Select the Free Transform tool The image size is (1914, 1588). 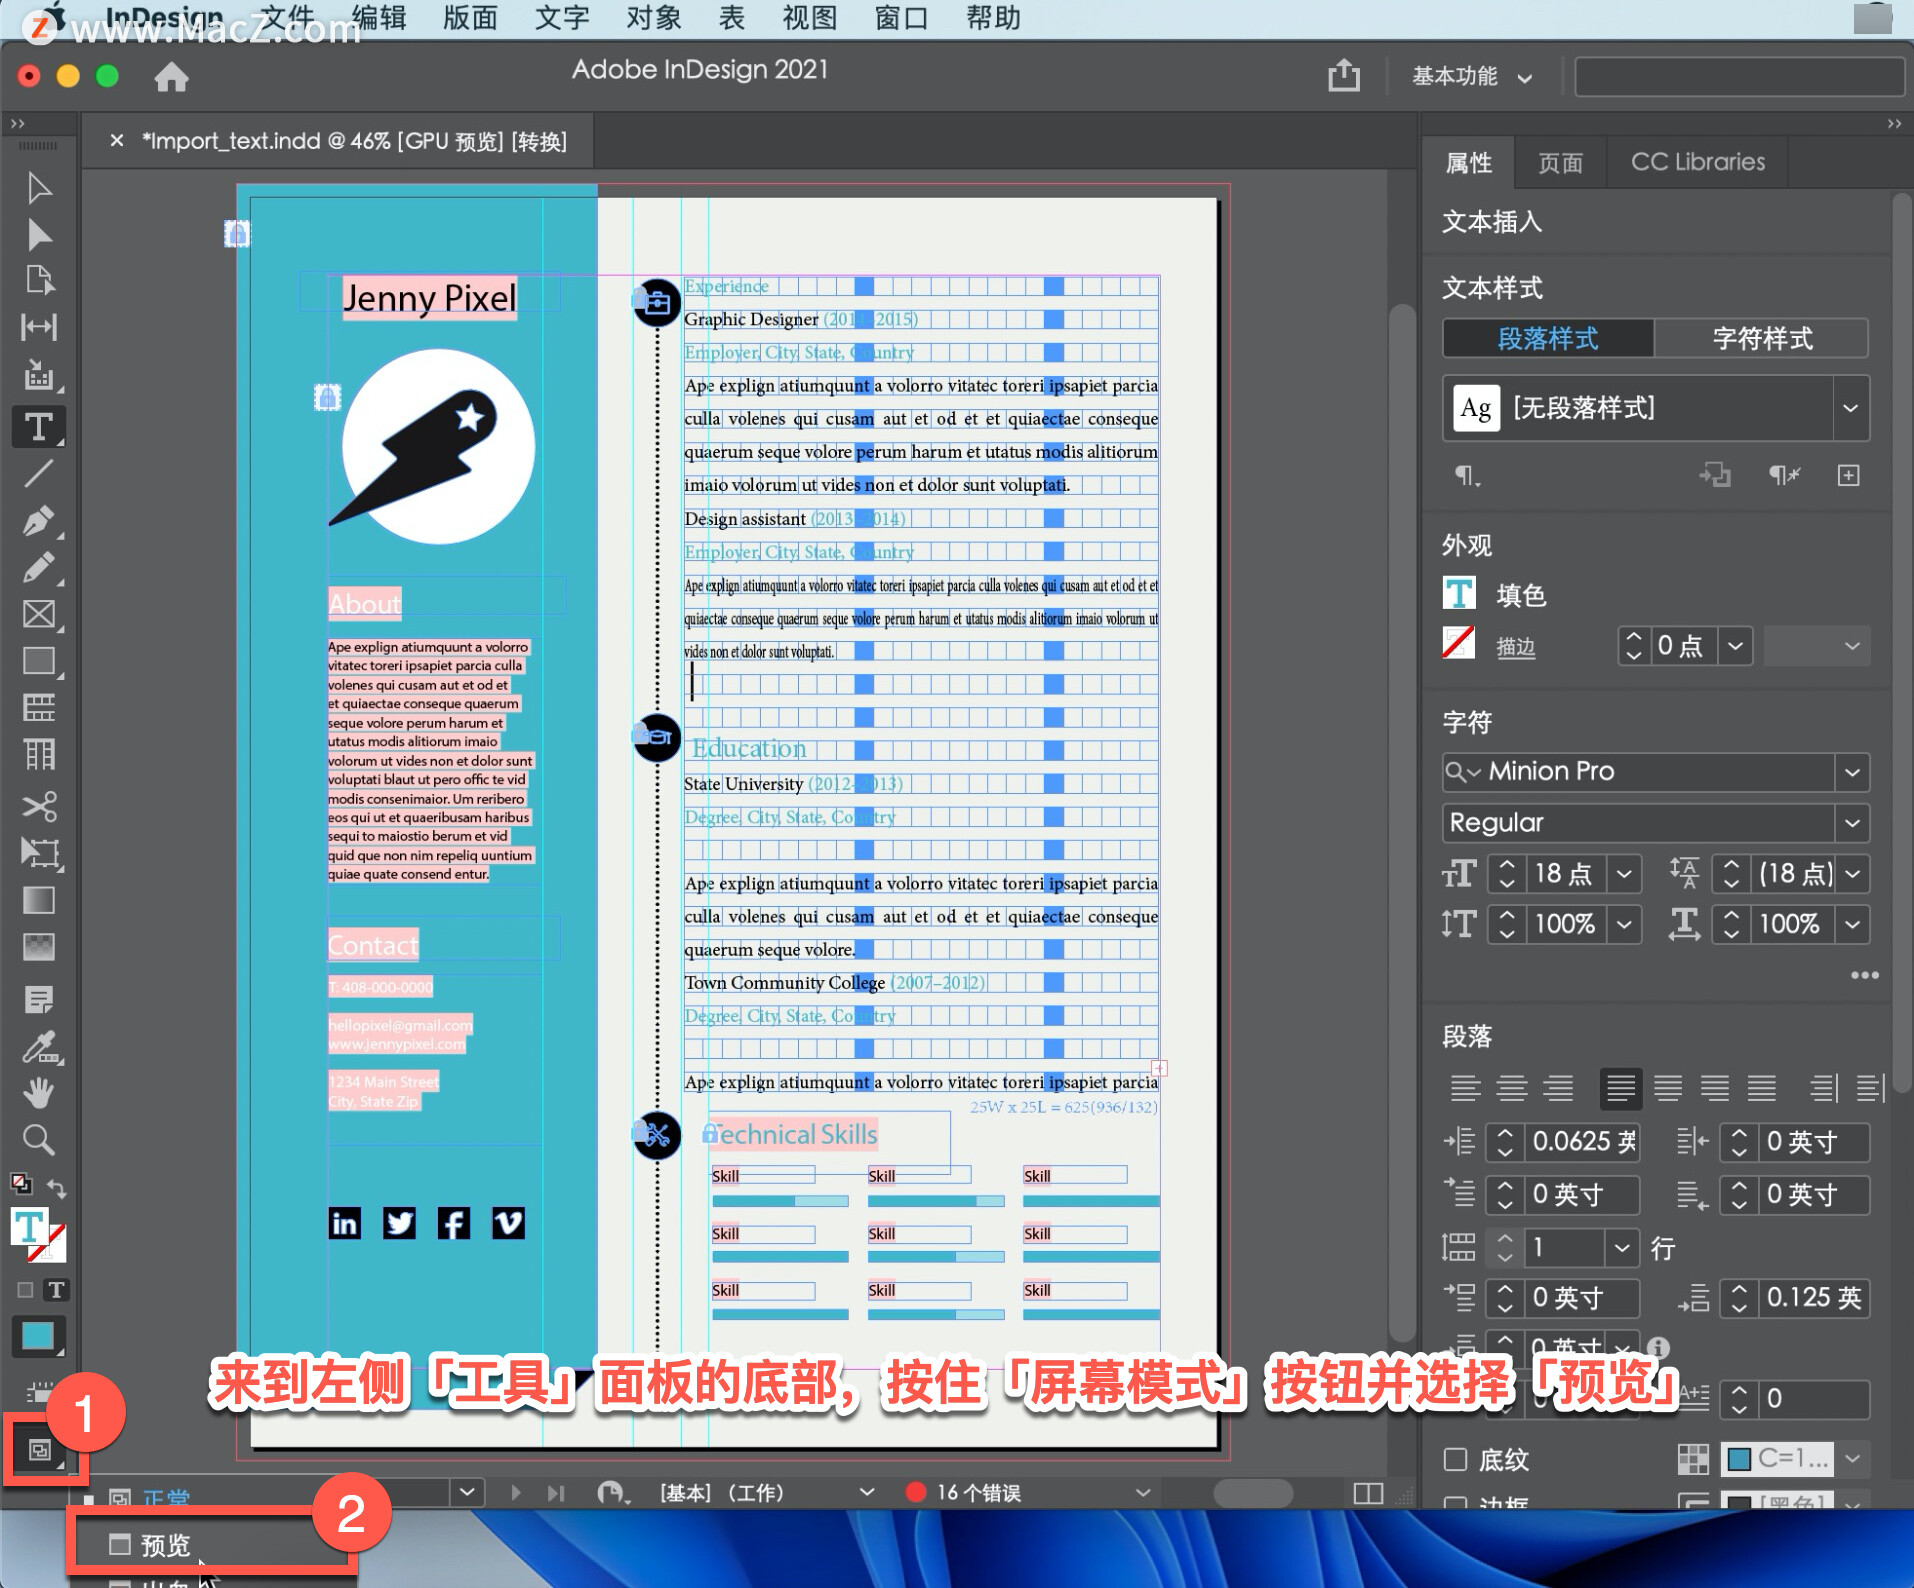point(39,853)
